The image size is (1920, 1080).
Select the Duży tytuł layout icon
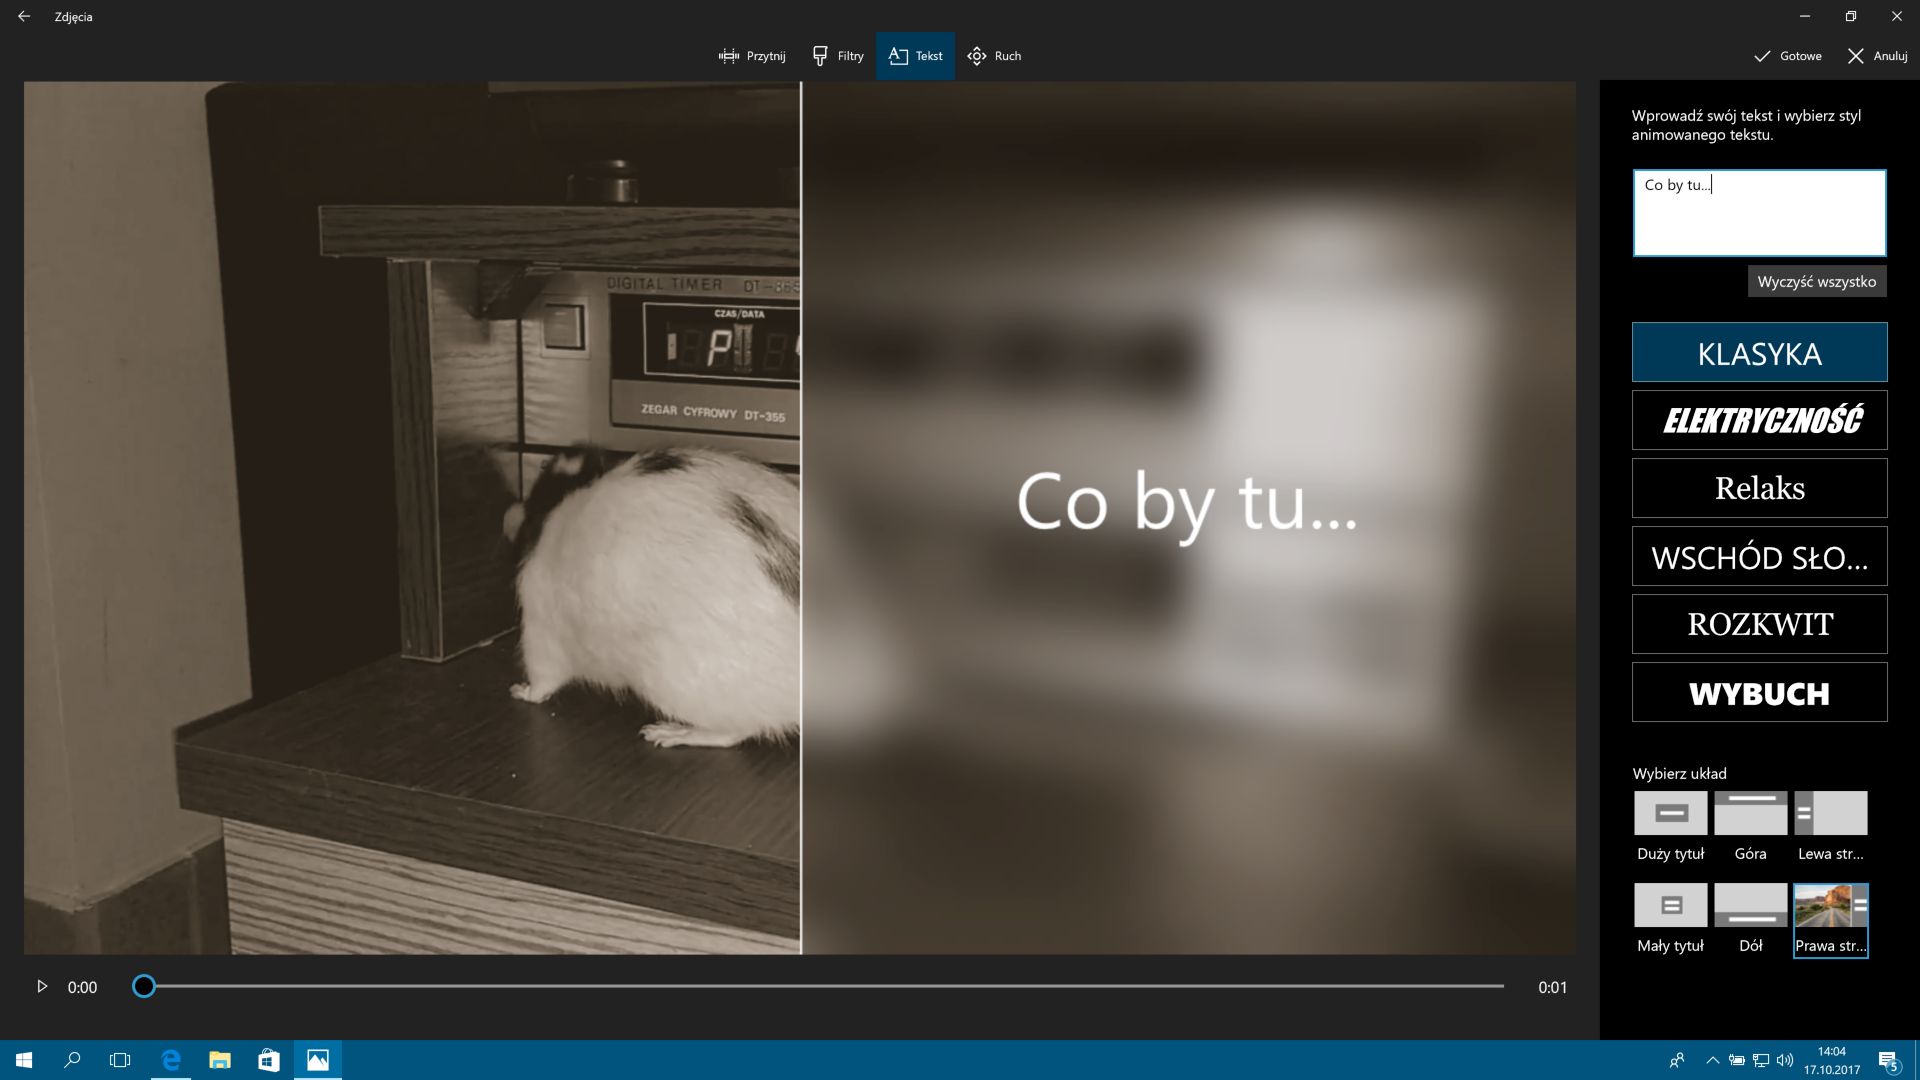click(1670, 813)
